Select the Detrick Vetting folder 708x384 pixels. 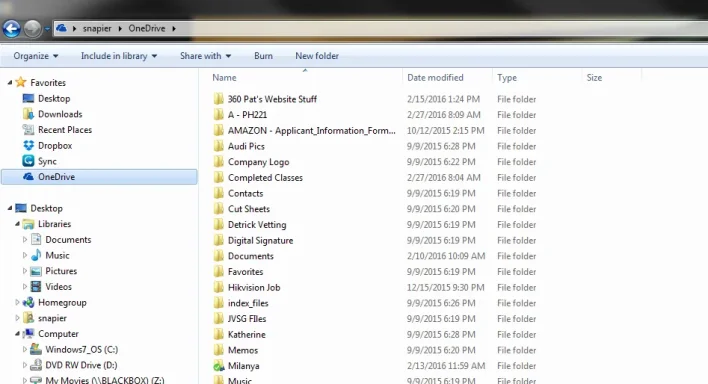pos(257,225)
